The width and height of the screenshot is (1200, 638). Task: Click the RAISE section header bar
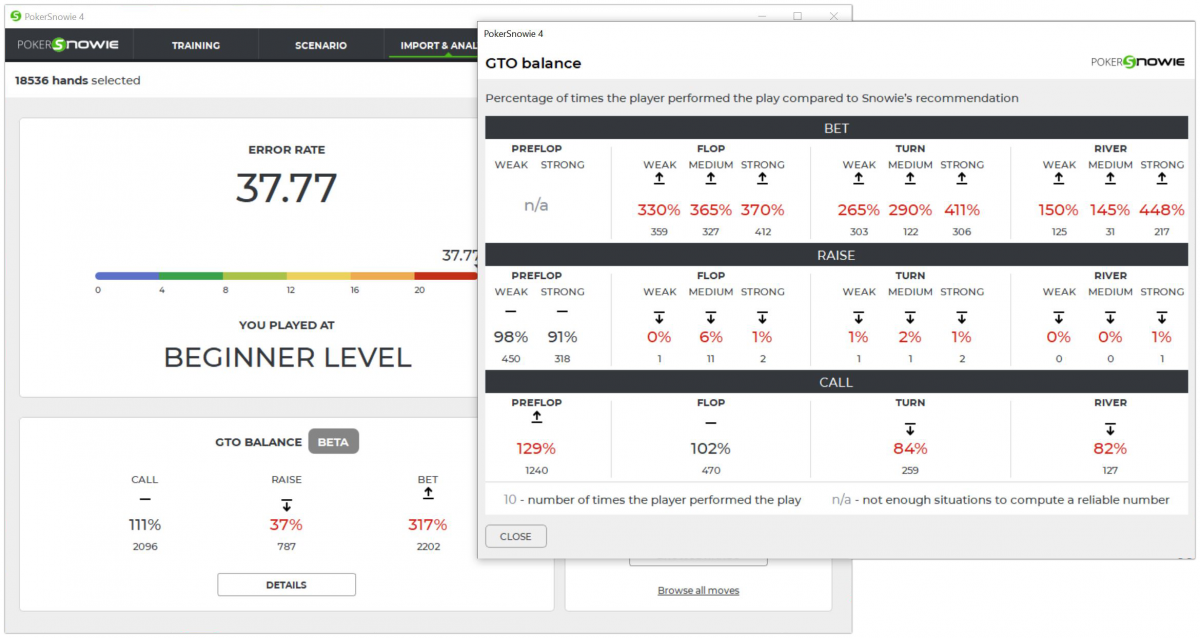pos(836,255)
